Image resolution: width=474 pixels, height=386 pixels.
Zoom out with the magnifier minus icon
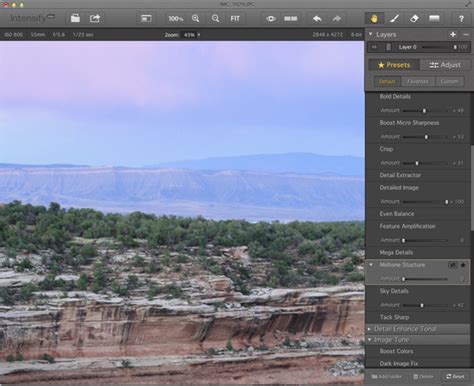215,18
